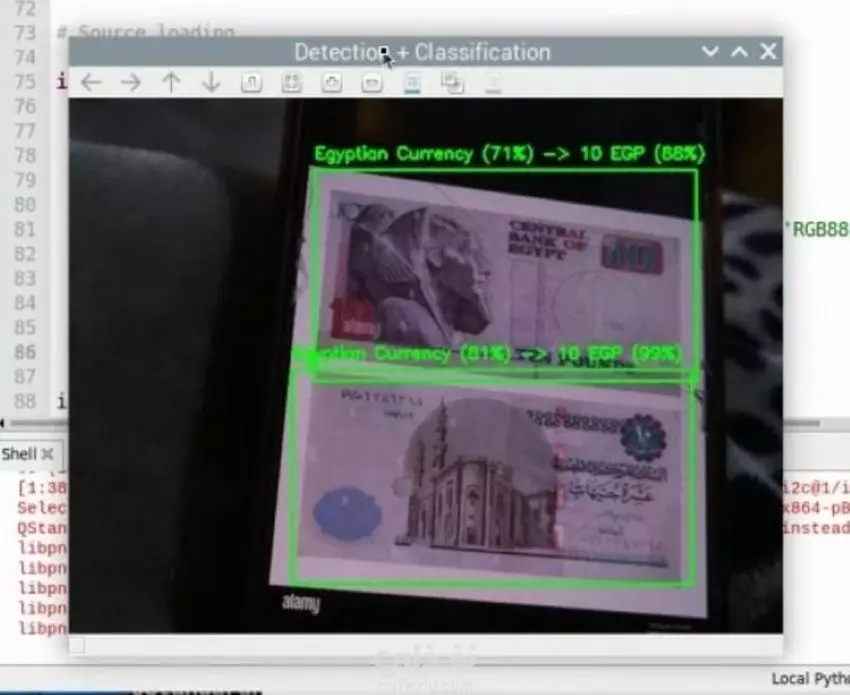Open the Local Python interpreter selector

pos(810,679)
